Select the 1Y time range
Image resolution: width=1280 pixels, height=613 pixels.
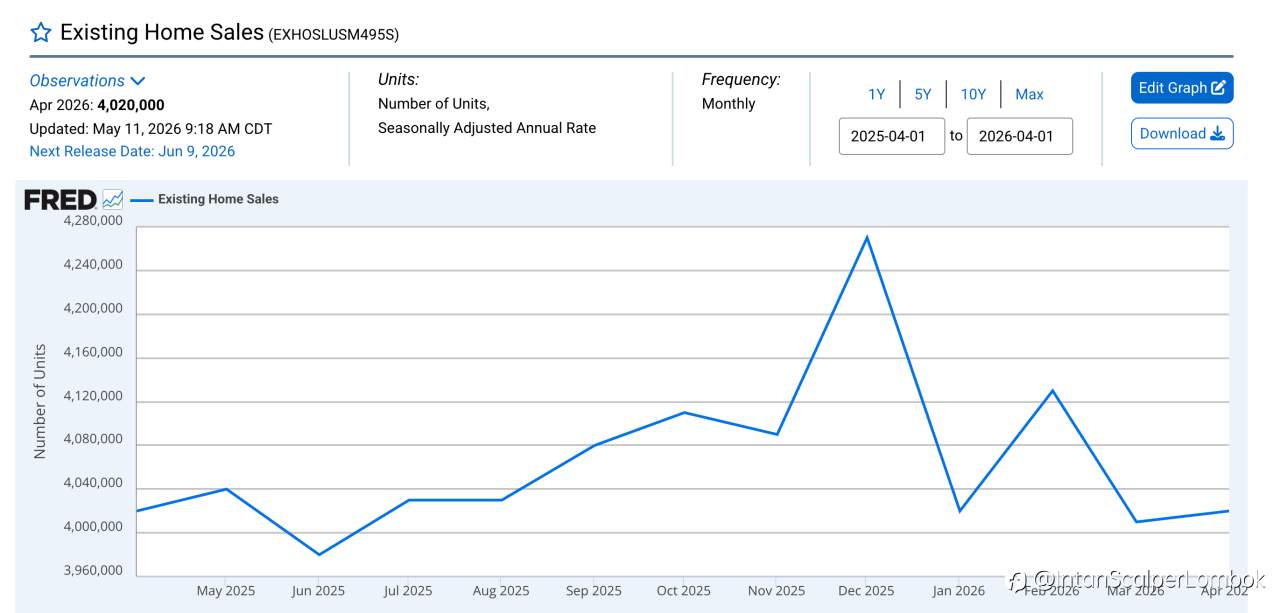click(x=876, y=94)
